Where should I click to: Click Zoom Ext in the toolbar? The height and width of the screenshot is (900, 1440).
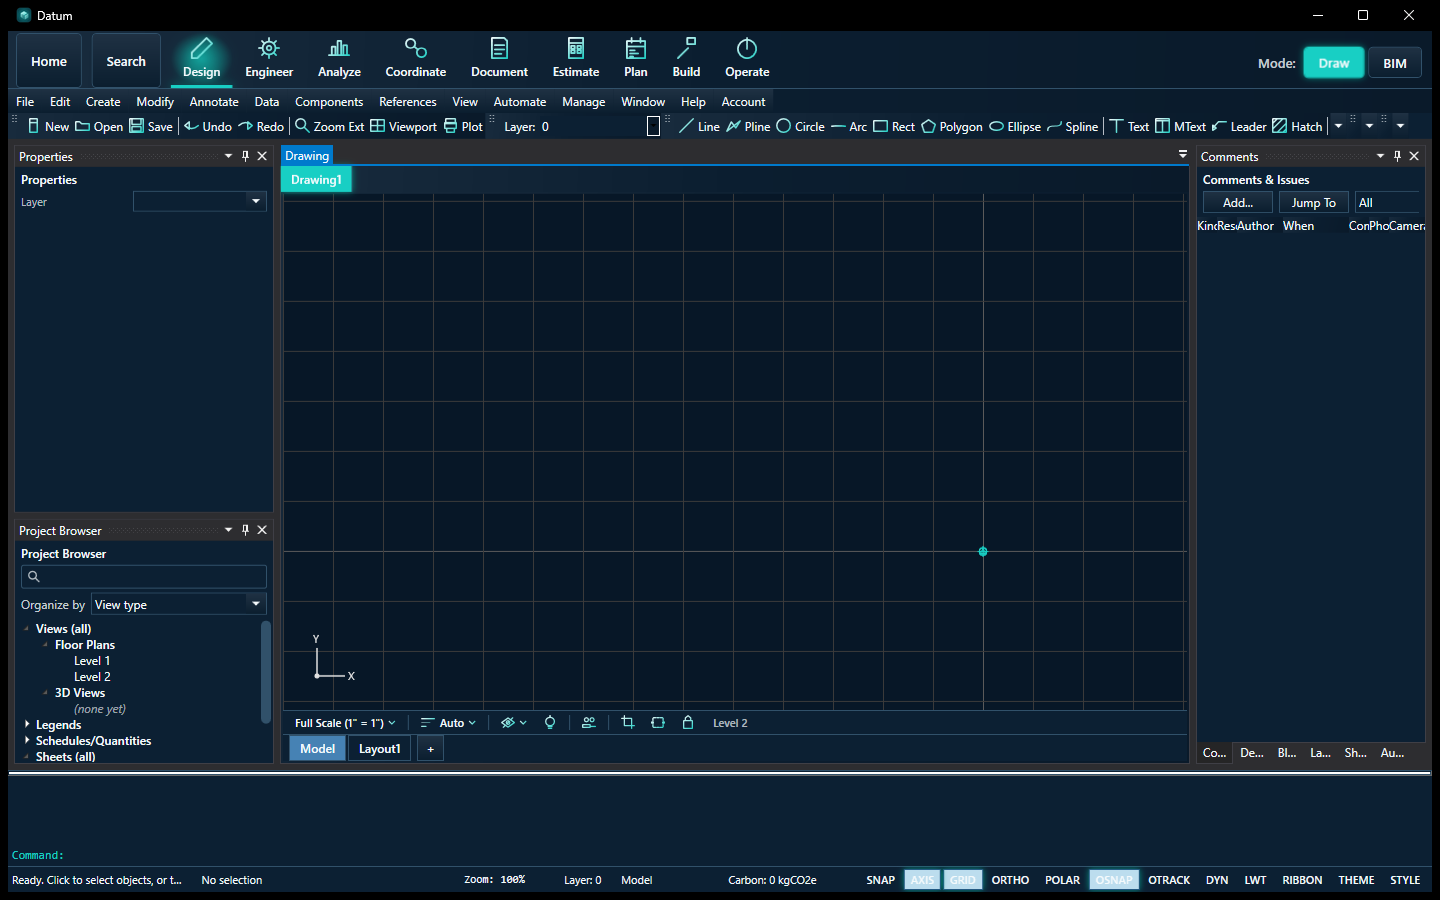(x=330, y=126)
